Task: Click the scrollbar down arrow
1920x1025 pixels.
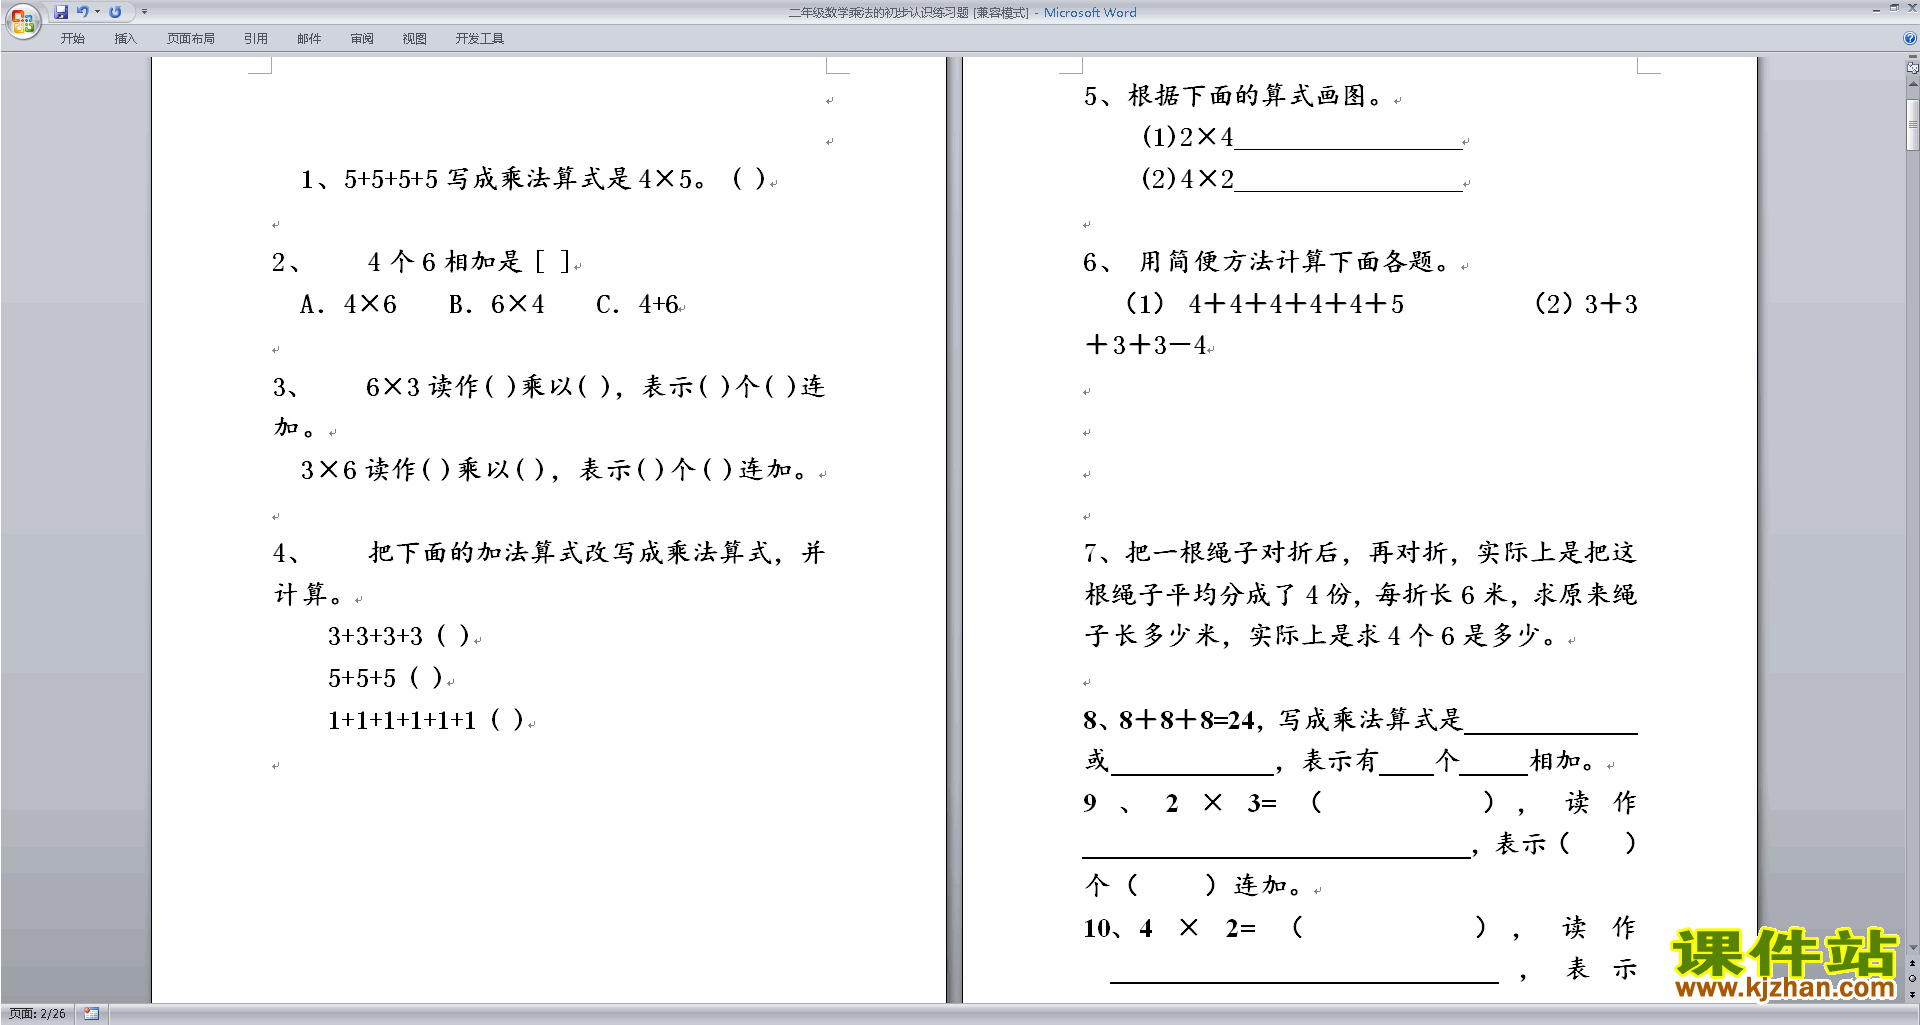Action: [1912, 947]
